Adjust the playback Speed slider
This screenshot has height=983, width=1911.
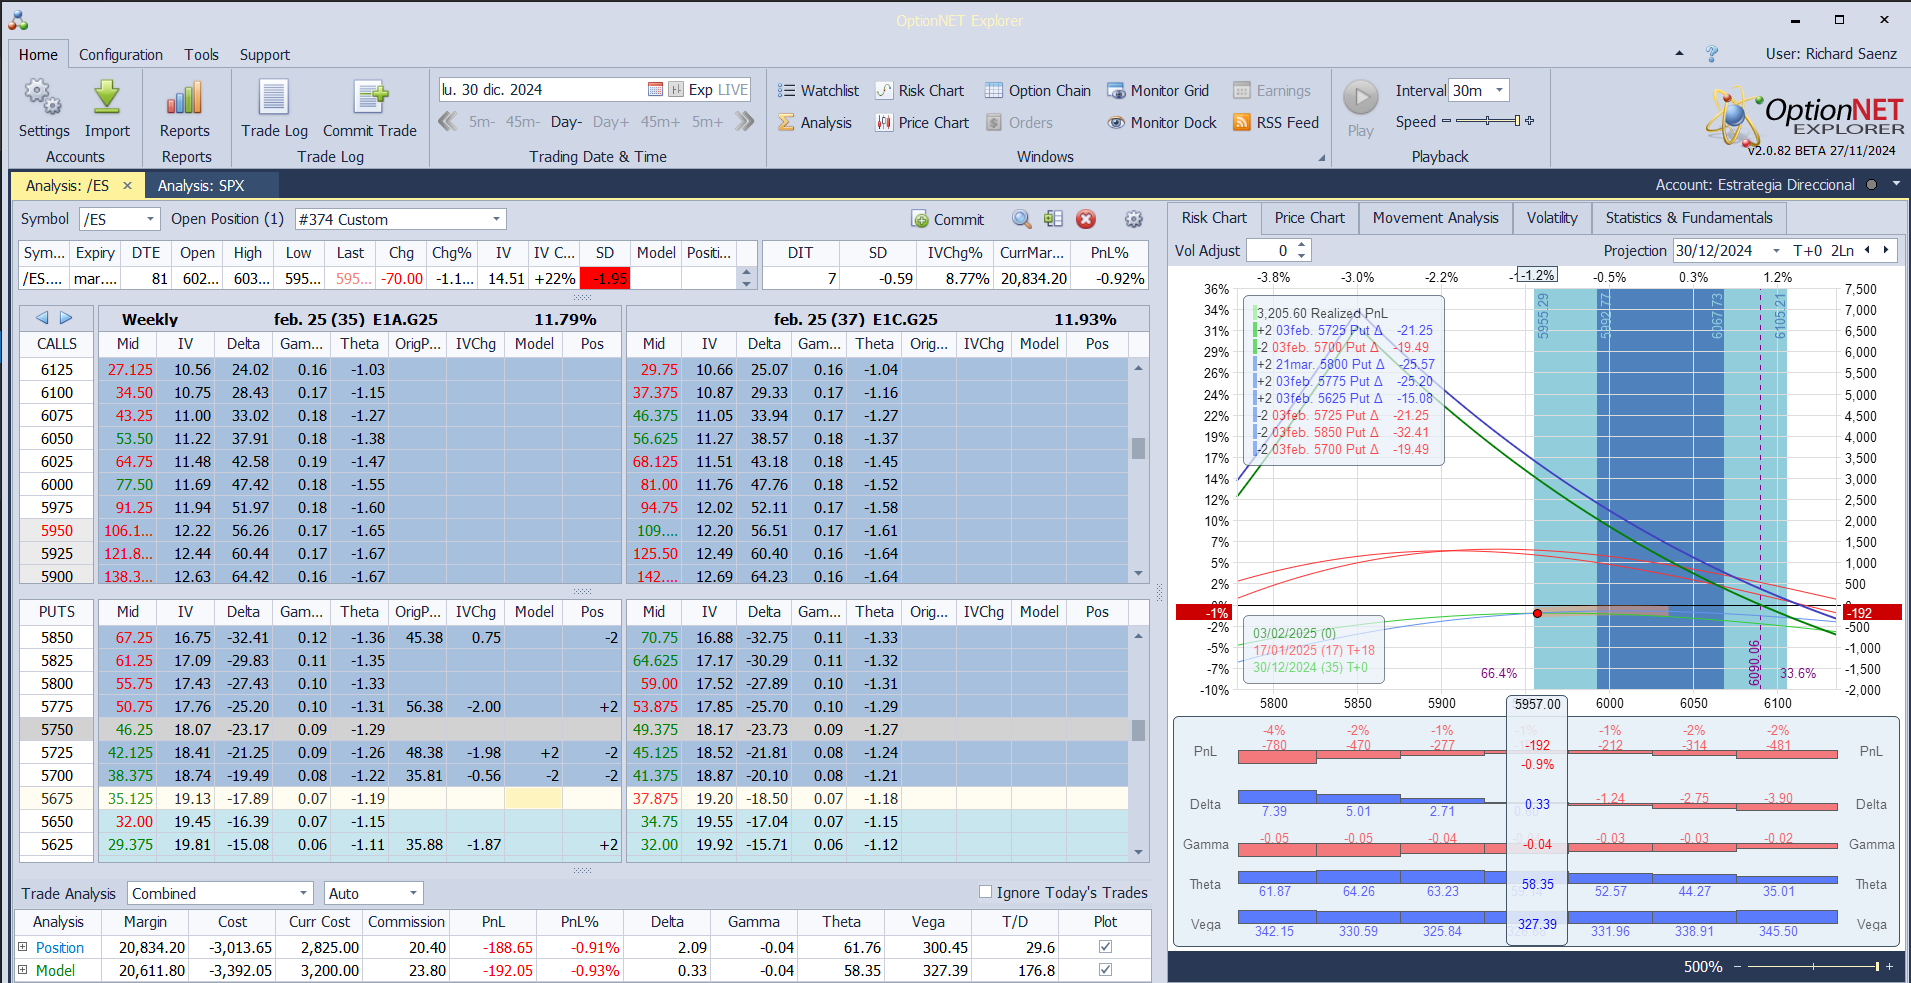pyautogui.click(x=1488, y=121)
